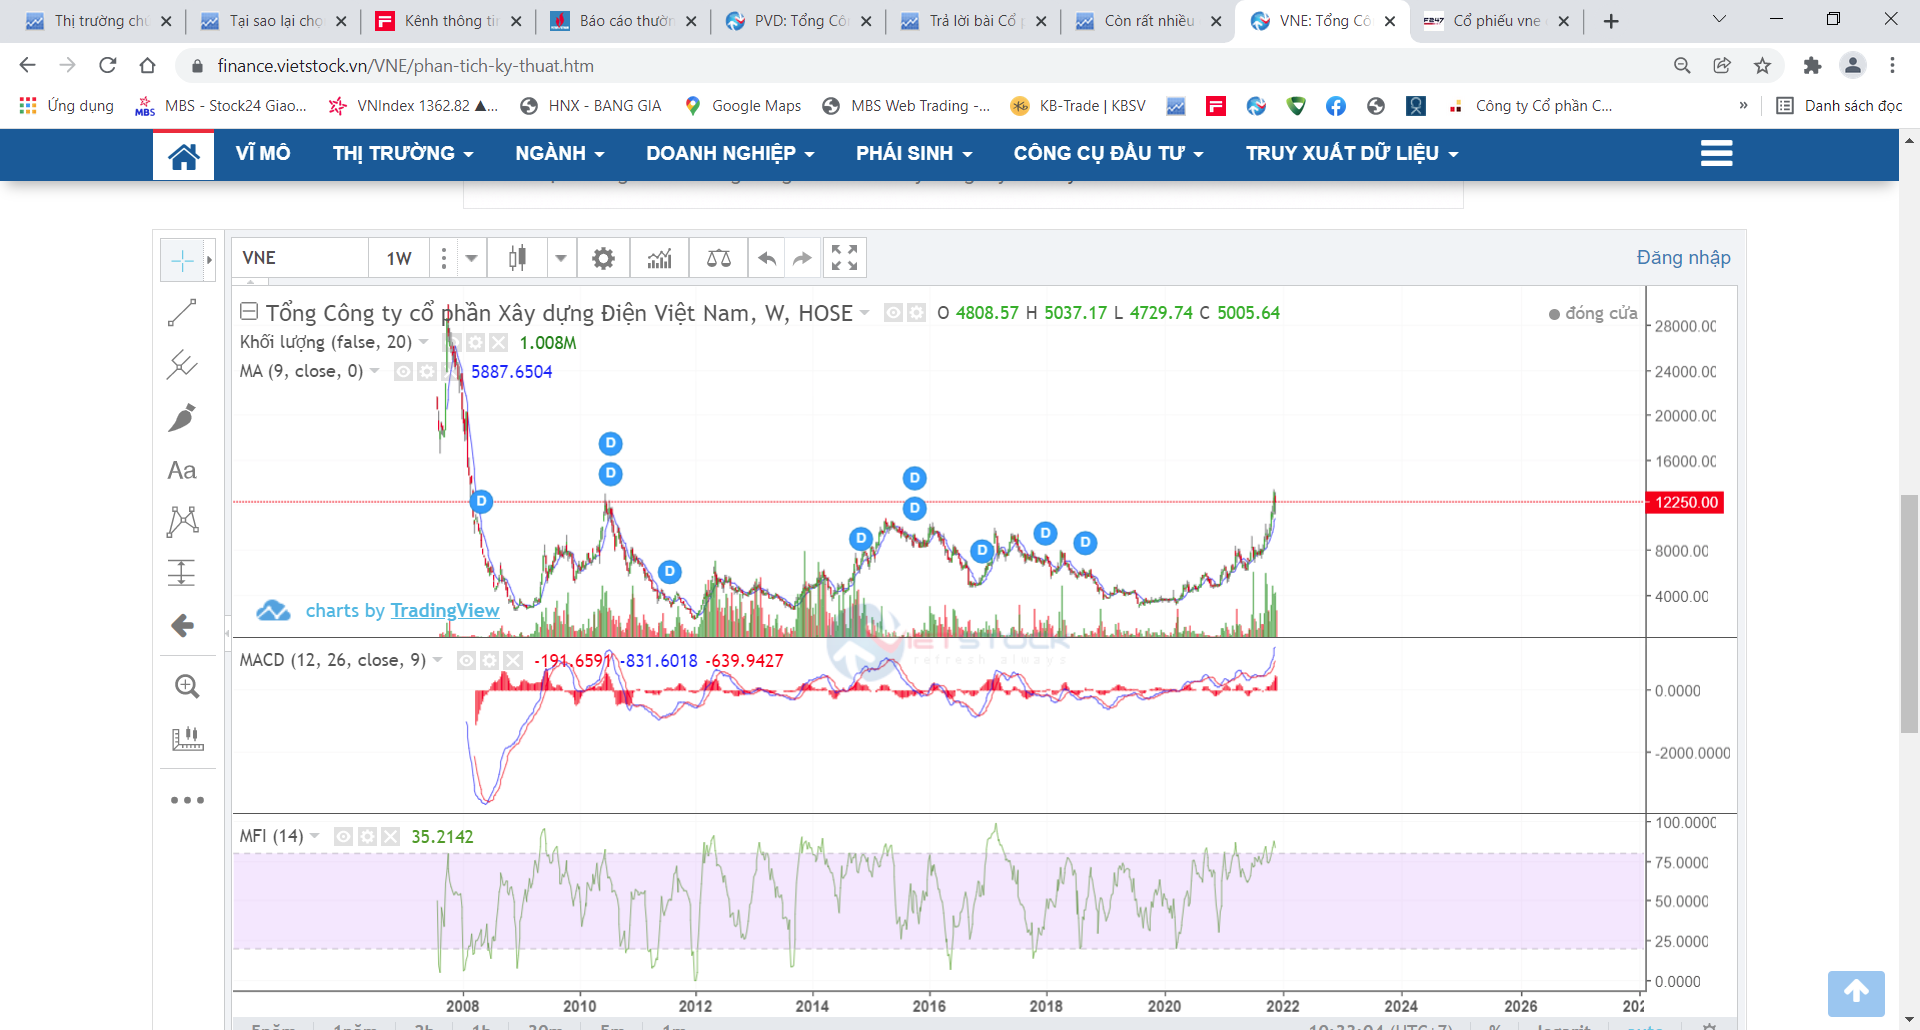Click the candlestick chart style icon

pyautogui.click(x=517, y=258)
